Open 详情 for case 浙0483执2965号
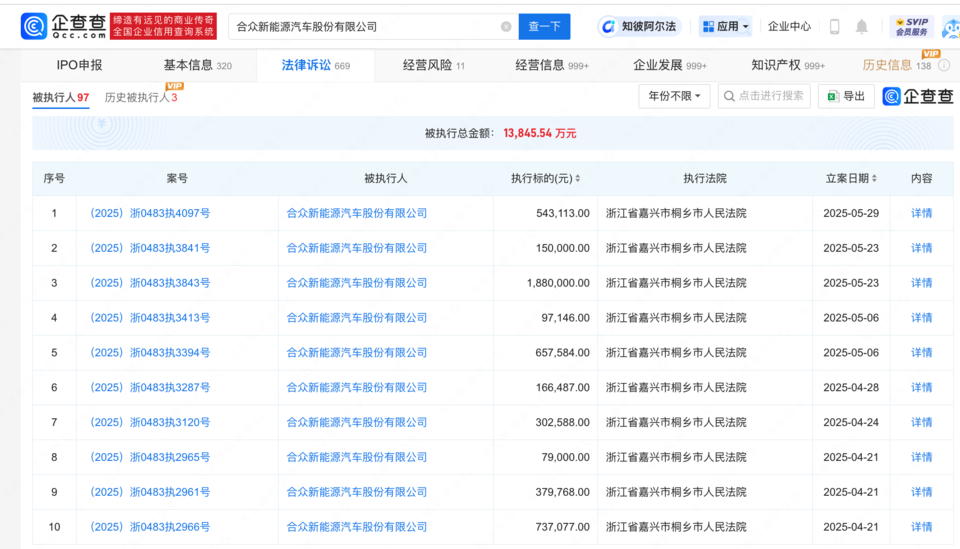Screen dimensions: 960x549 (x=921, y=457)
